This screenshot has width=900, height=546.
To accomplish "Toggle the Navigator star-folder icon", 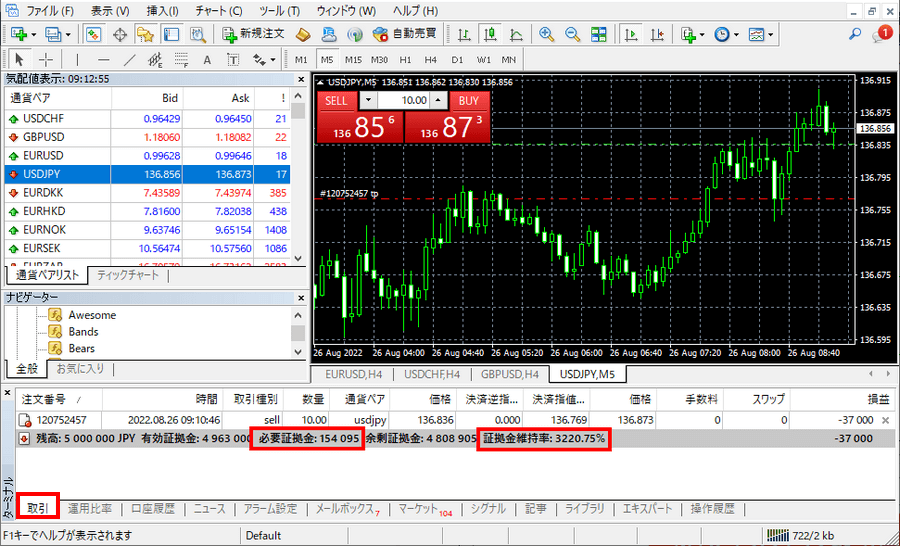I will (146, 34).
